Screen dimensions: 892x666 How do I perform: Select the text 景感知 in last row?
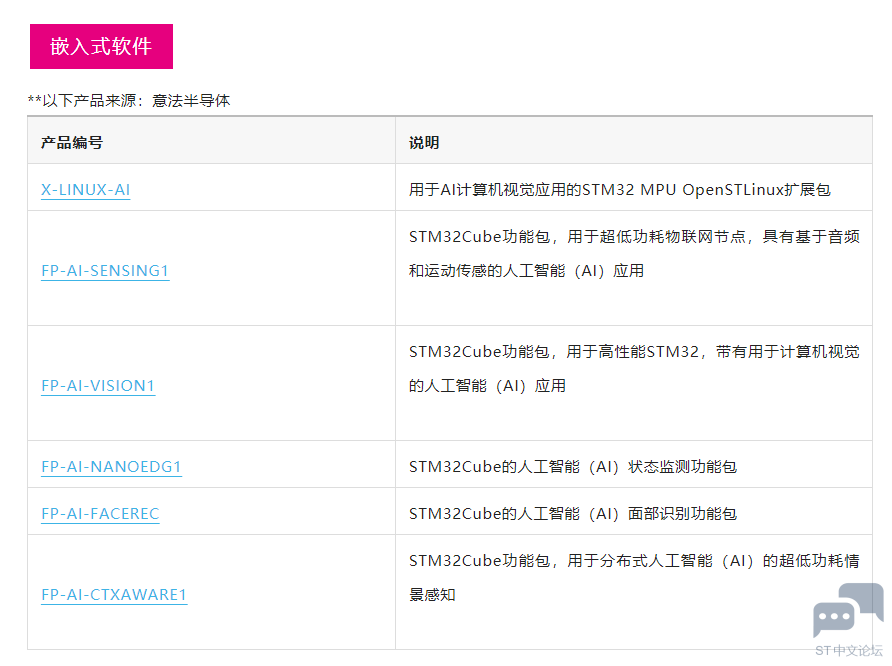click(x=432, y=595)
